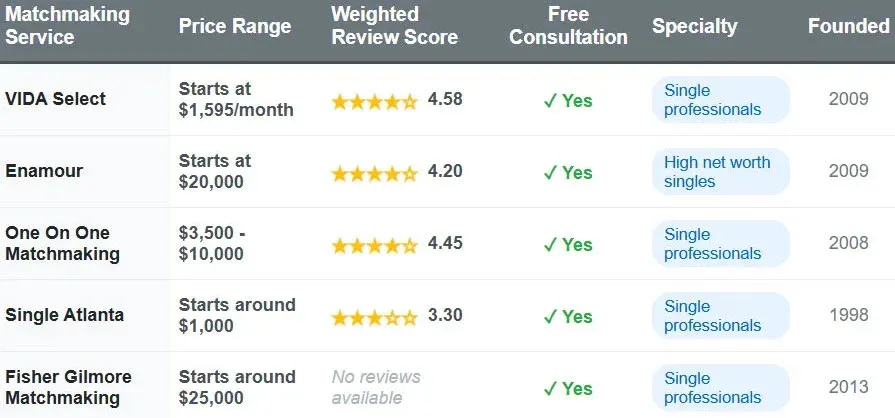The height and width of the screenshot is (418, 895).
Task: Sort by Weighted Review Score header
Action: [394, 27]
